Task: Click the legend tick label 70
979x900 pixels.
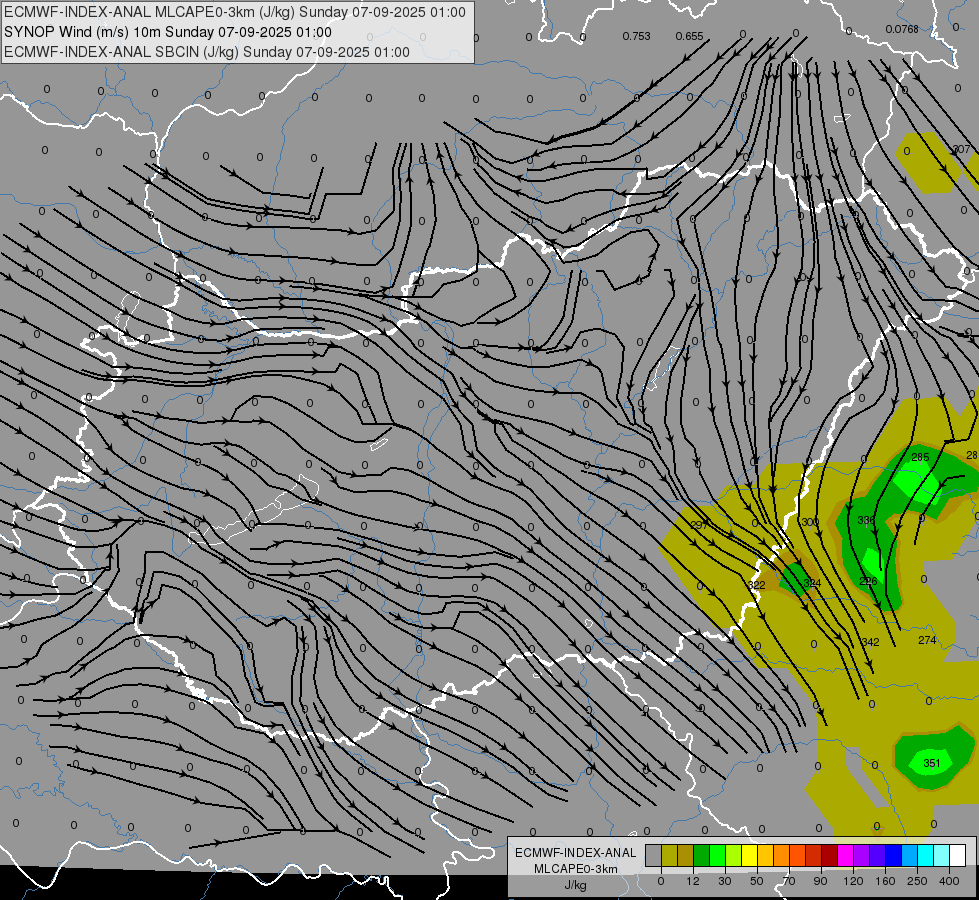Action: click(789, 881)
